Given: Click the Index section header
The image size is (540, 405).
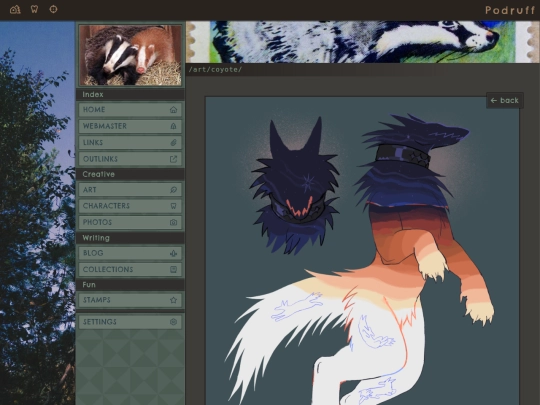Looking at the screenshot, I should point(130,94).
